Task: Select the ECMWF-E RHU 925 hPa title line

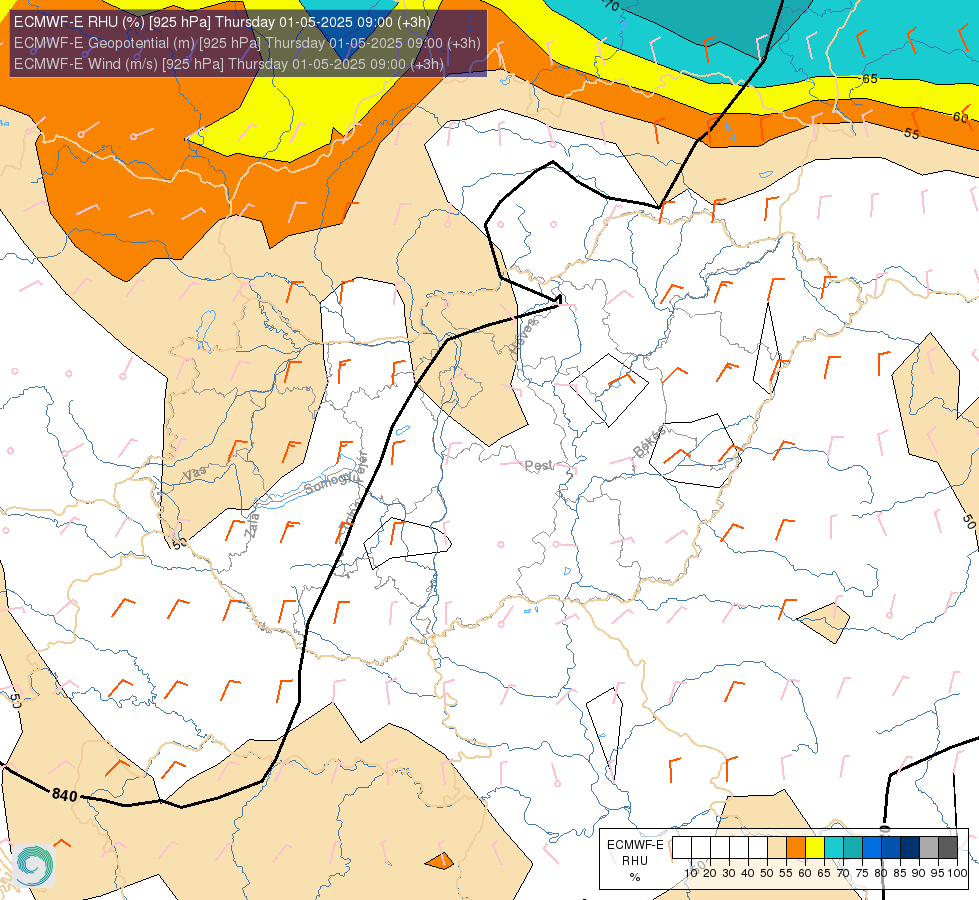Action: point(222,22)
